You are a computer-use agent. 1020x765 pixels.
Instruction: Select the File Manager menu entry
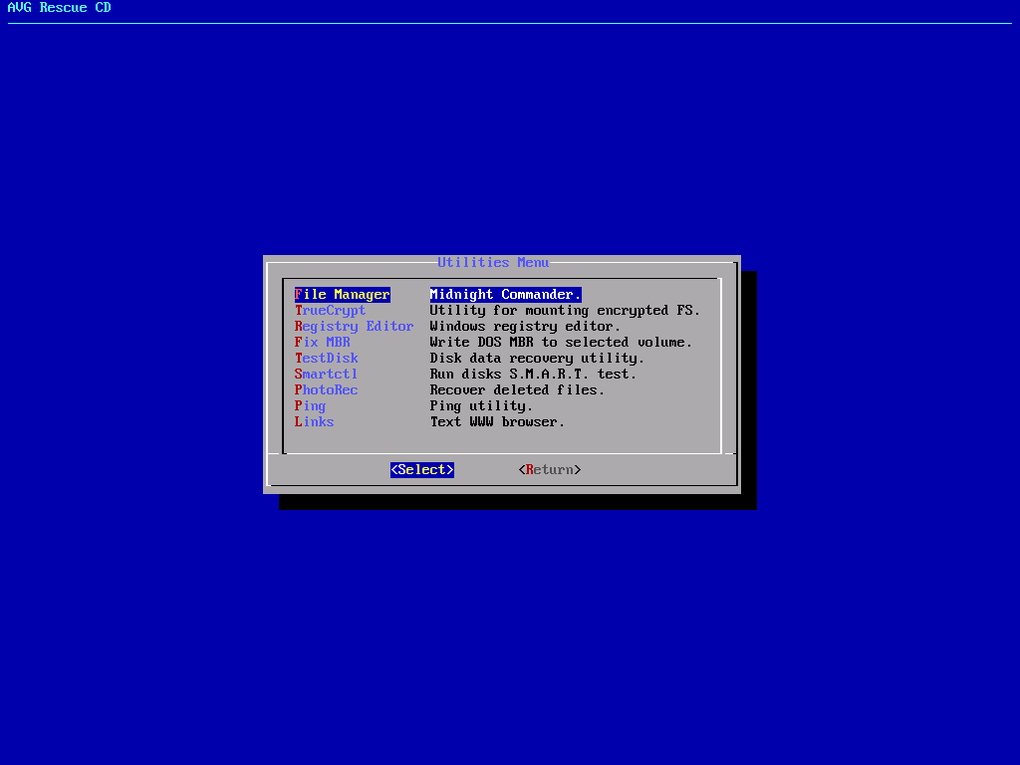[x=342, y=295]
